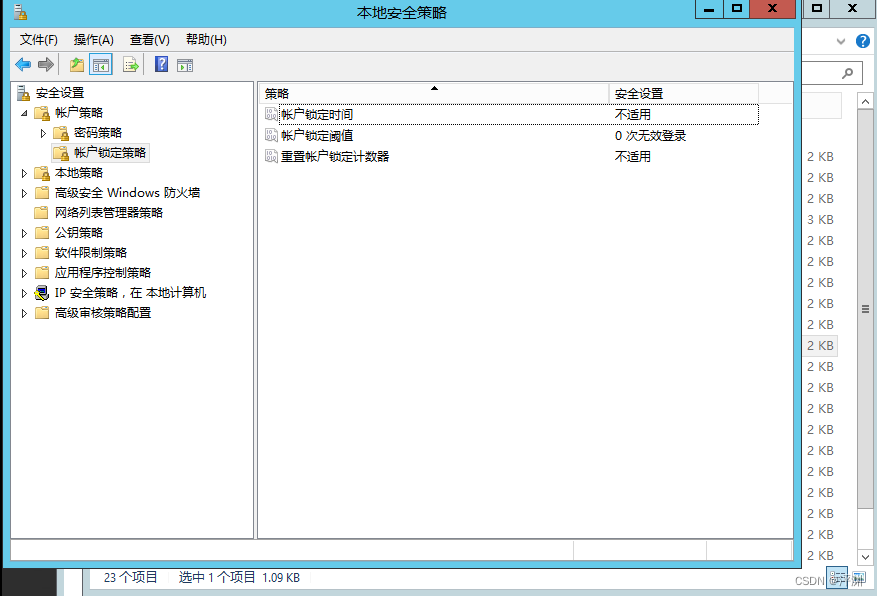Image resolution: width=877 pixels, height=596 pixels.
Task: Click the IP 安全策略 computer icon
Action: click(42, 292)
